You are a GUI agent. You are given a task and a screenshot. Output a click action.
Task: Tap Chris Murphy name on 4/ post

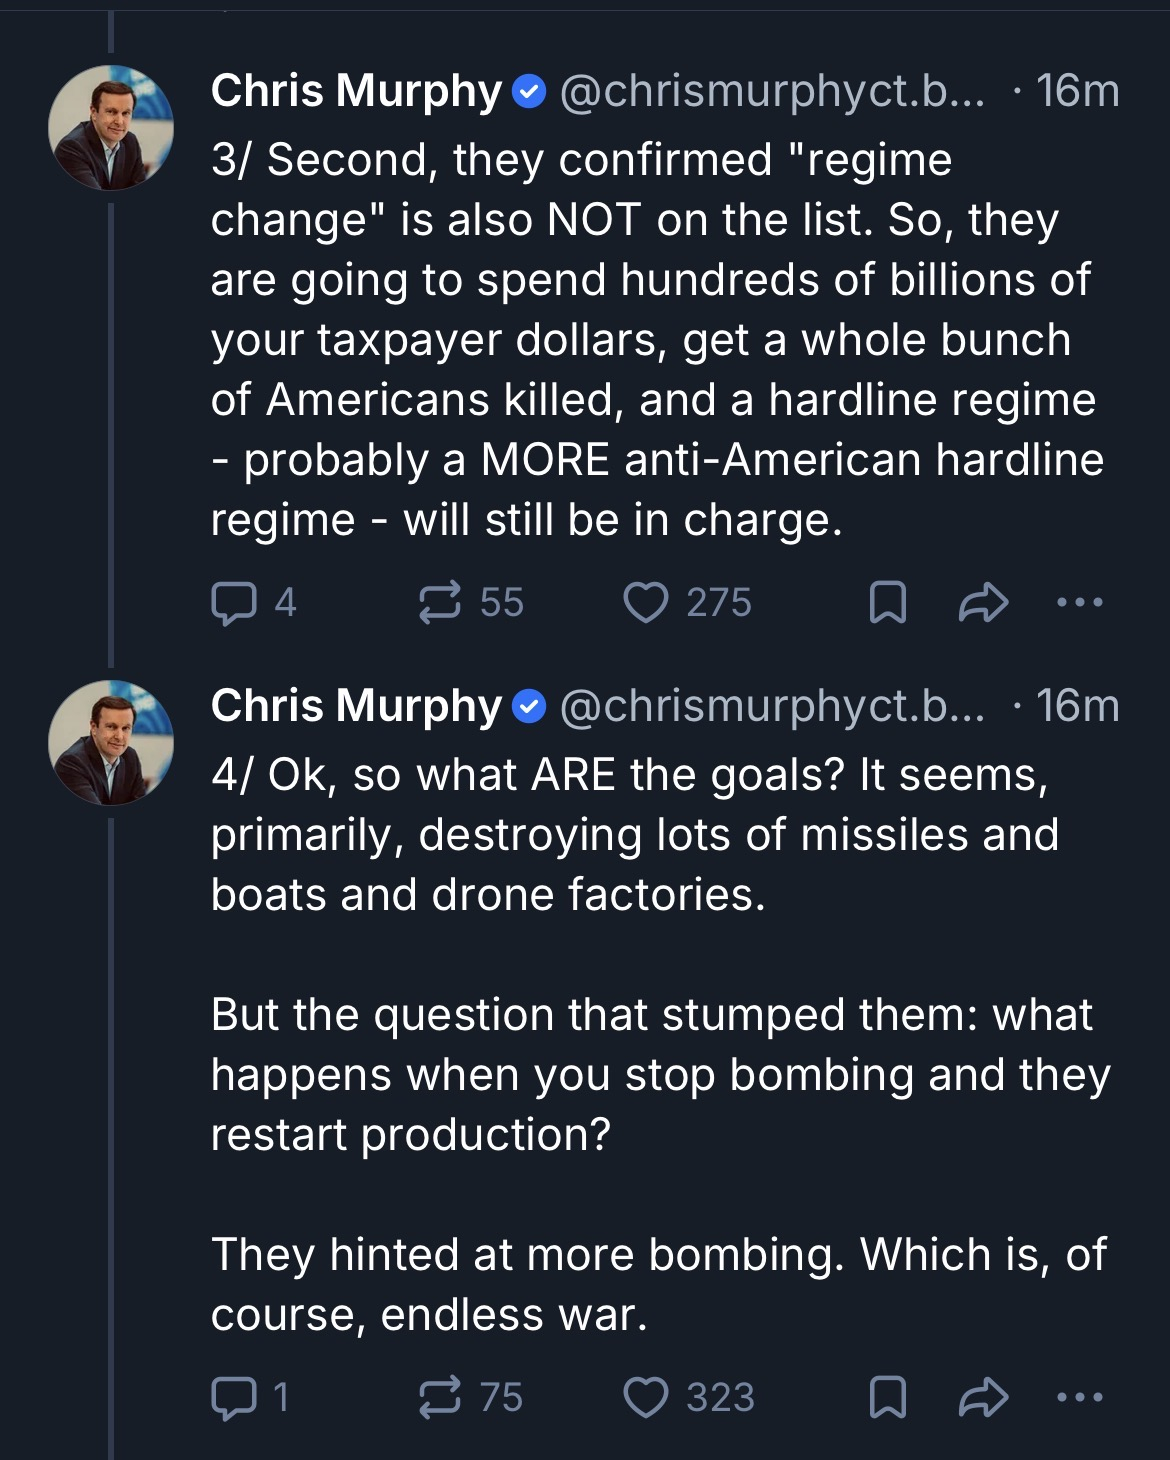[356, 706]
